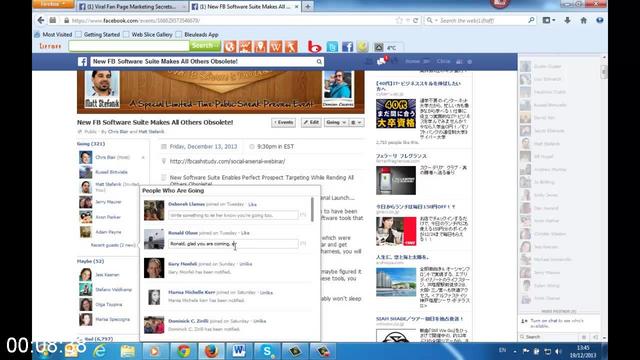The image size is (640, 360).
Task: Click the Edit event button
Action: click(311, 122)
